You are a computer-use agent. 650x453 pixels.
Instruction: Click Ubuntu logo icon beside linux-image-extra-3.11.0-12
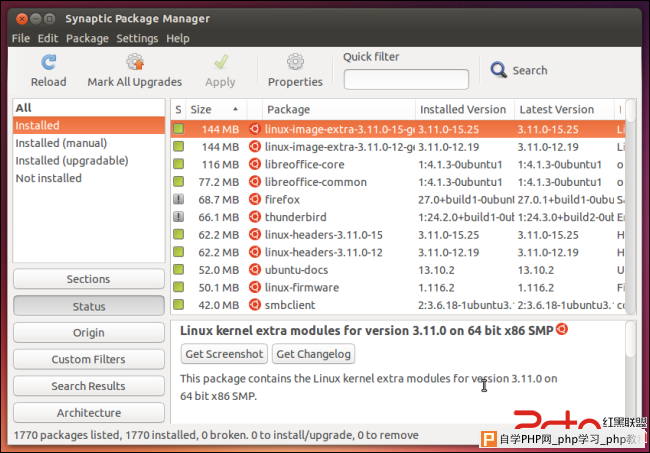coord(255,147)
